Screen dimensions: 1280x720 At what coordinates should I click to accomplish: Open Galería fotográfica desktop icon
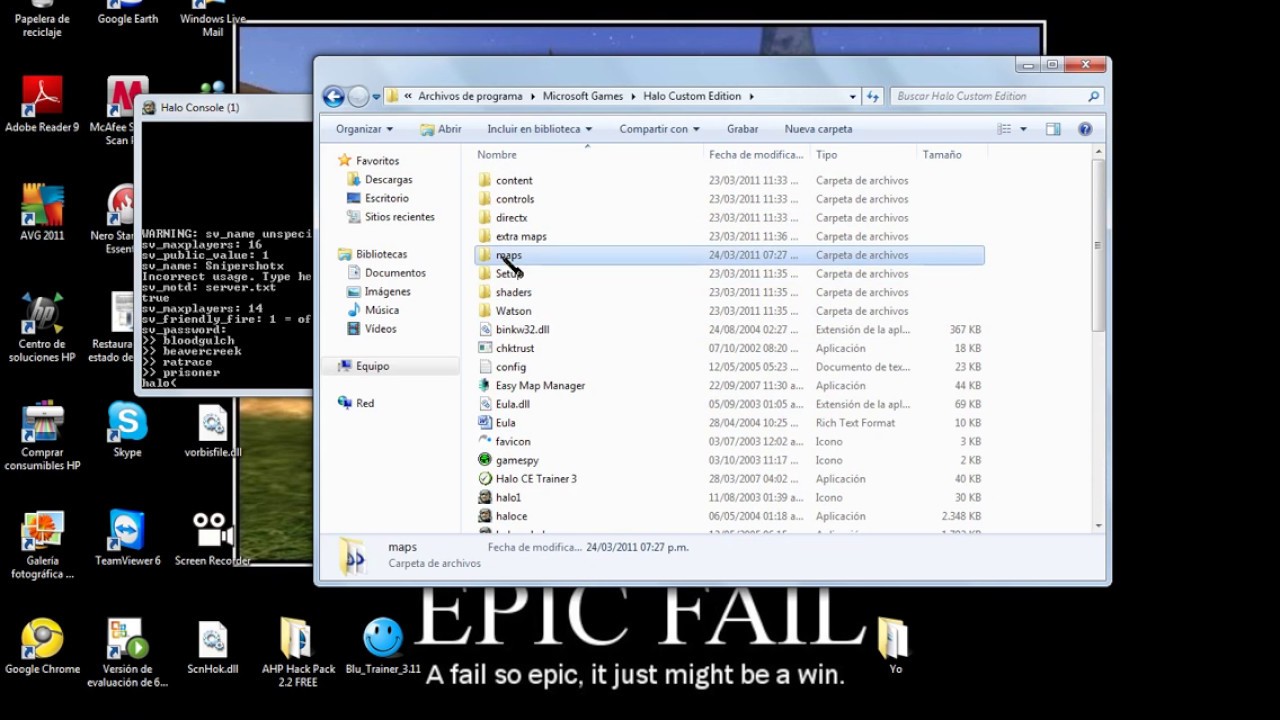(x=42, y=544)
